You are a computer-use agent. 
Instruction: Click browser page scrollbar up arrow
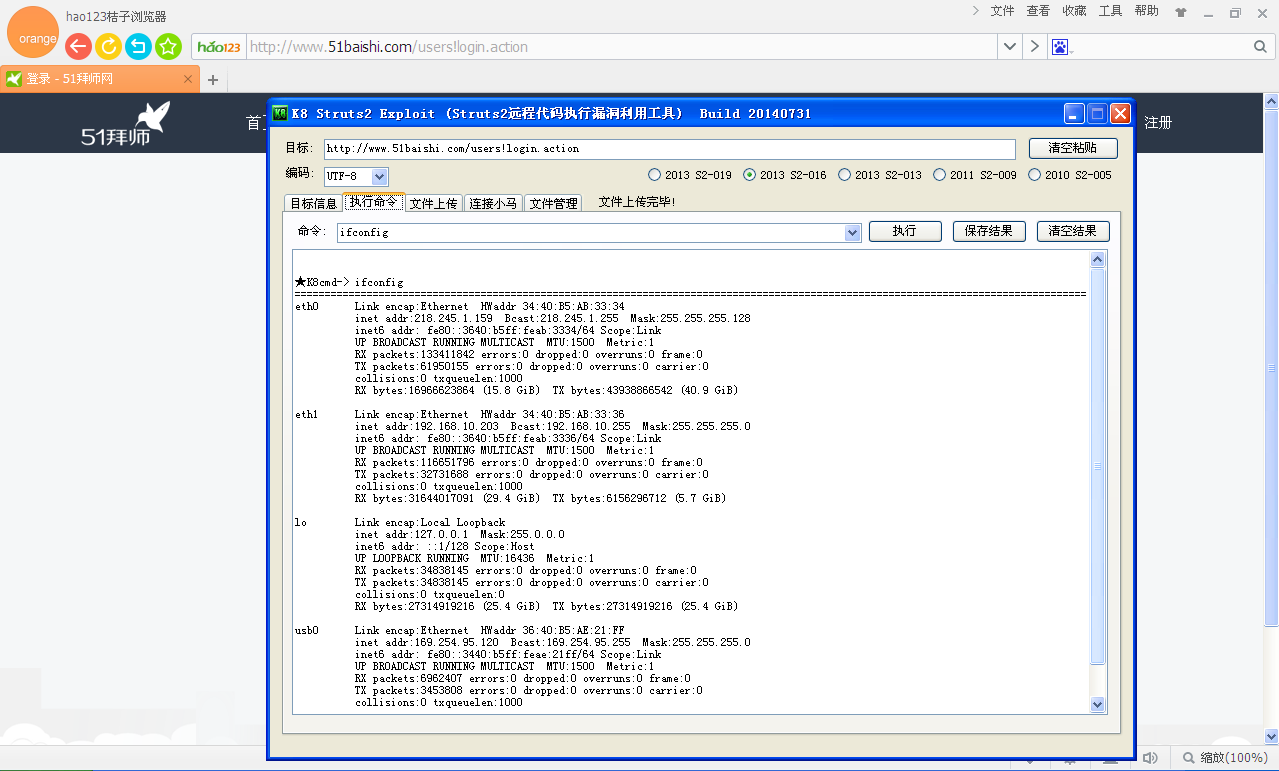pos(1271,101)
